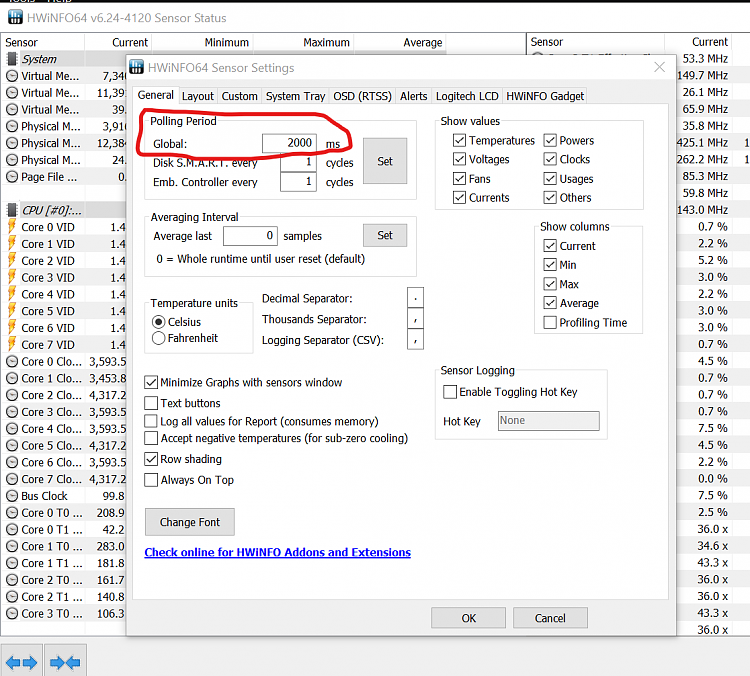This screenshot has width=750, height=676.
Task: Click the Change Font button
Action: [190, 522]
